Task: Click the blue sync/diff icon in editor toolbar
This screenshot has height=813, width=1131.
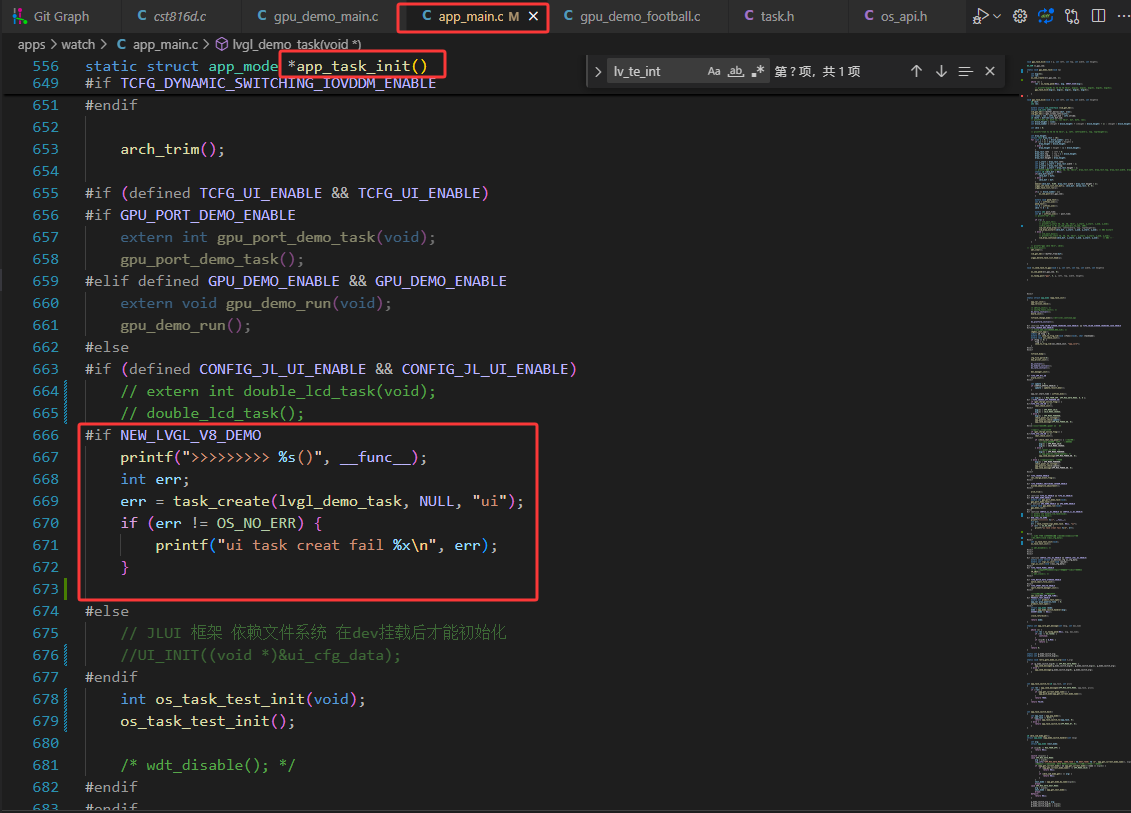Action: [x=1045, y=16]
